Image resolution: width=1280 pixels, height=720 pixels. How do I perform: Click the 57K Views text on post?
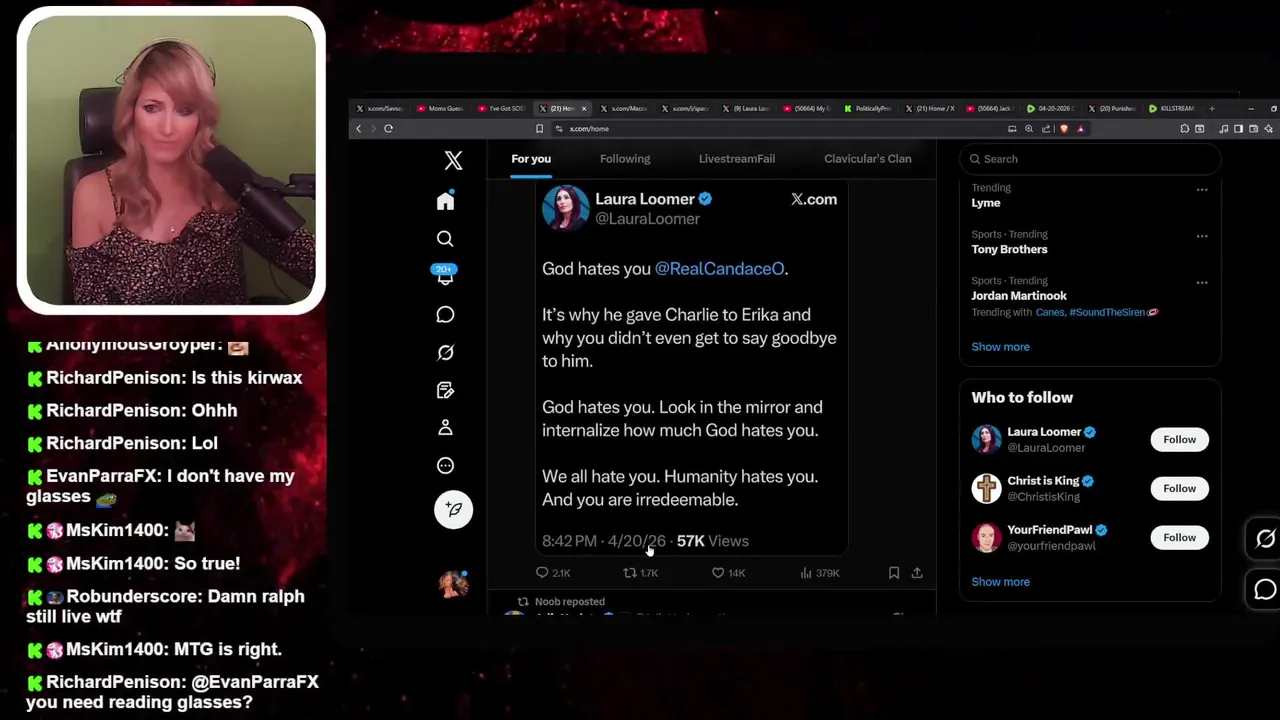pos(712,541)
